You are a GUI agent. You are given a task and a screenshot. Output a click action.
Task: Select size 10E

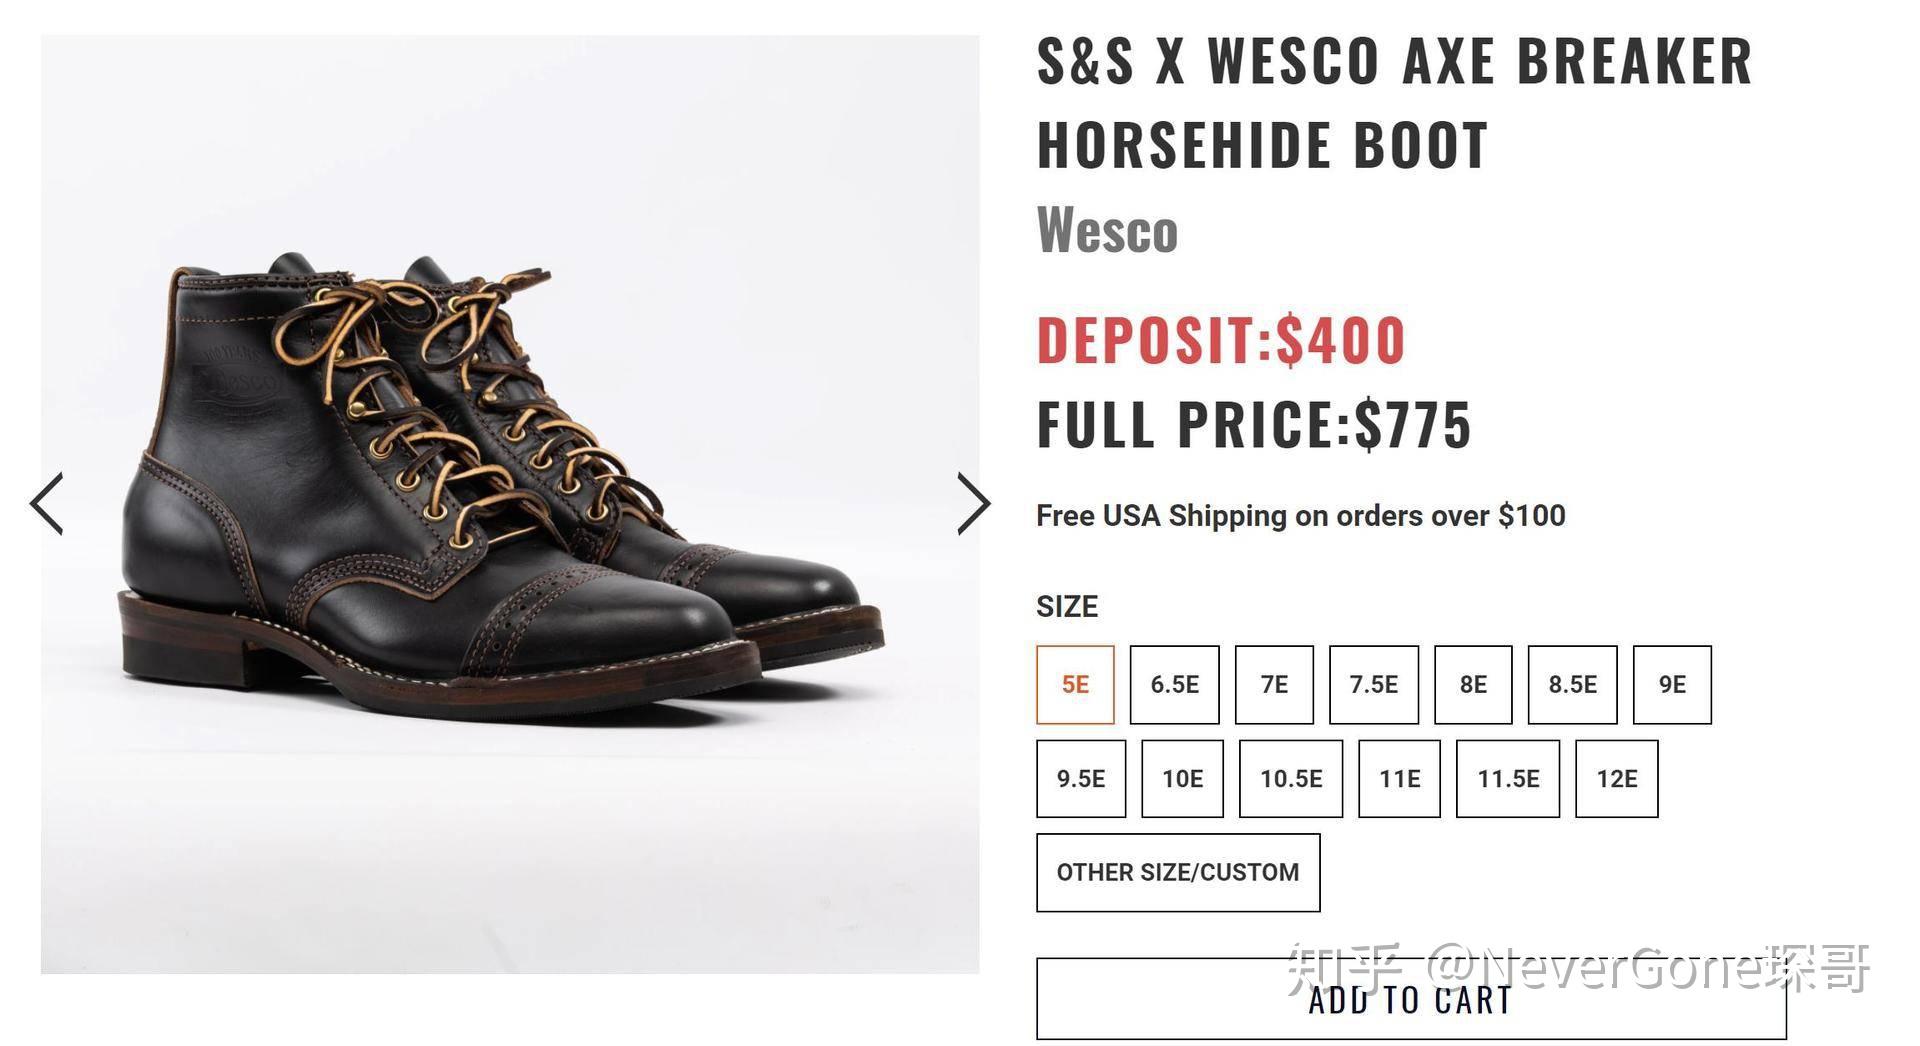tap(1182, 779)
